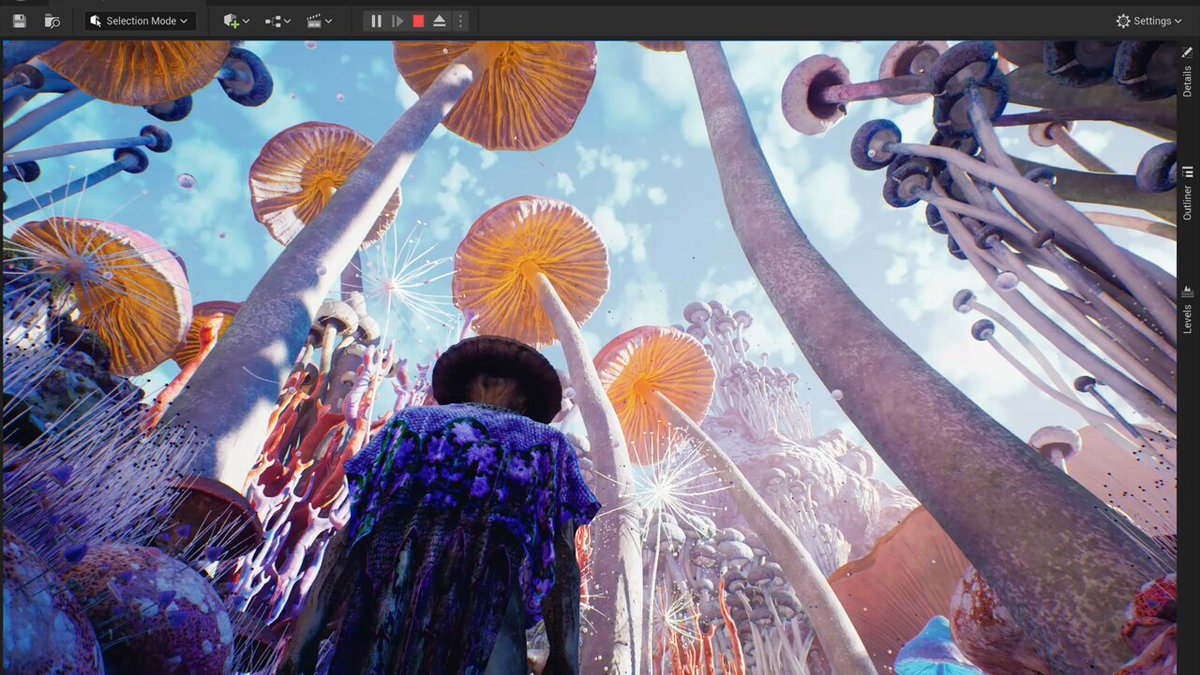Open the Levels sidebar tab

tap(1187, 308)
